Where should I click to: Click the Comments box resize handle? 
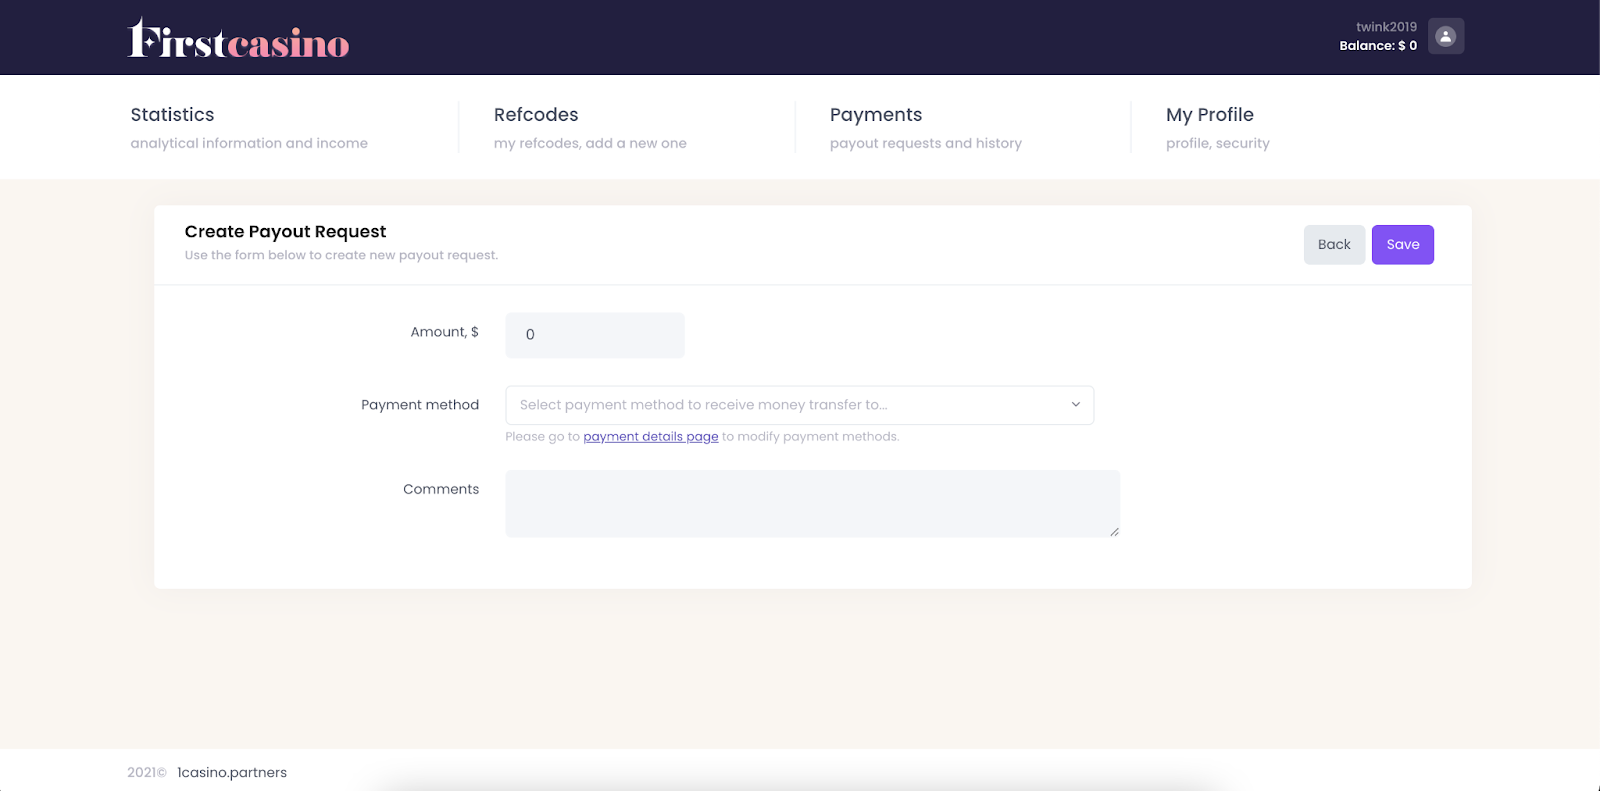pyautogui.click(x=1113, y=531)
